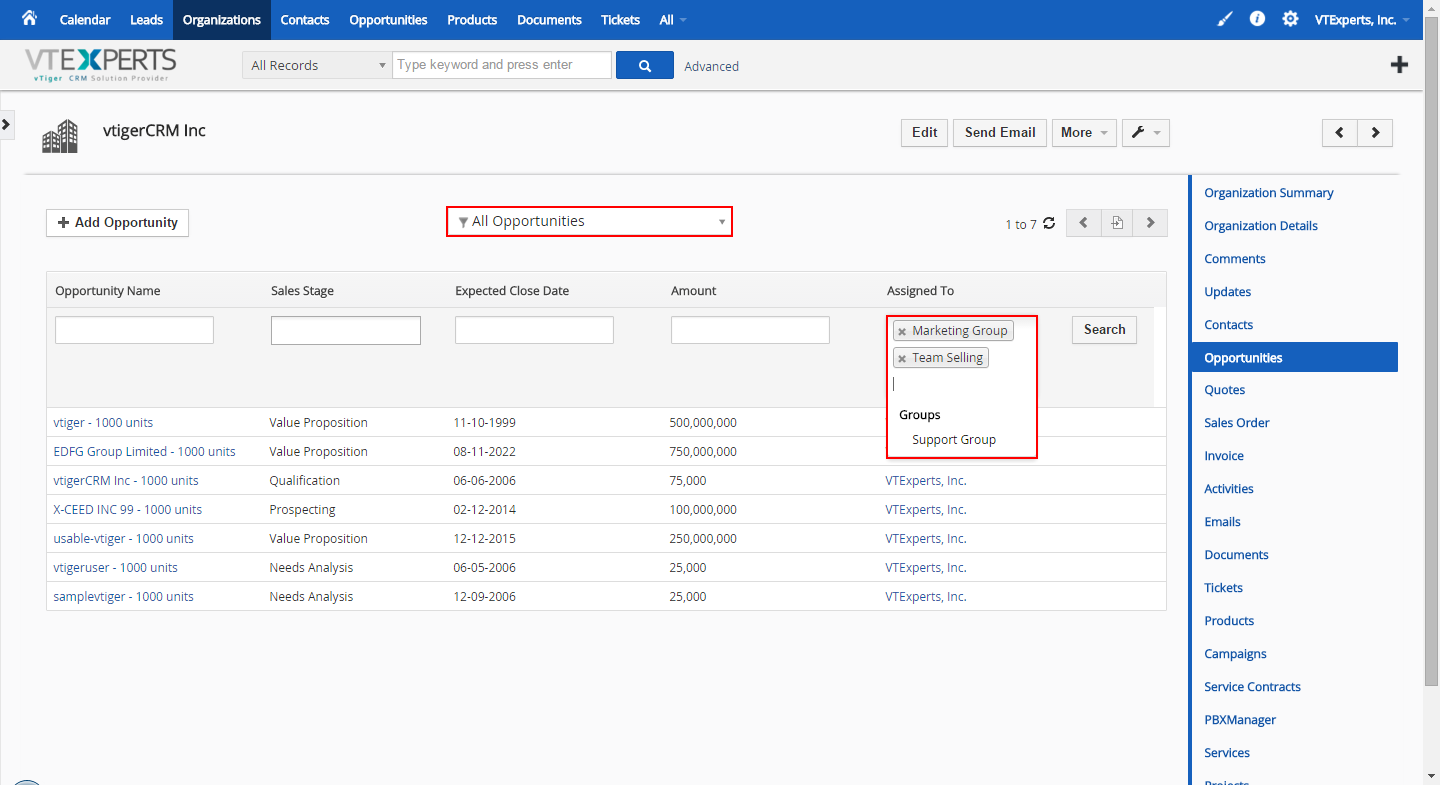
Task: Open the Organizations module
Action: point(222,20)
